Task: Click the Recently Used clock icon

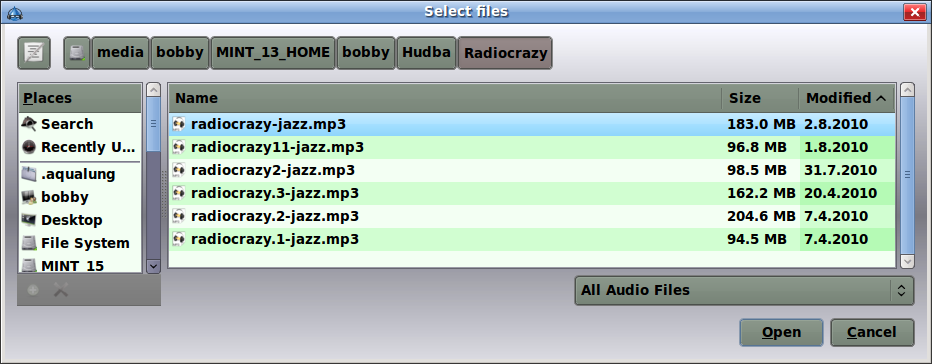Action: pos(29,147)
